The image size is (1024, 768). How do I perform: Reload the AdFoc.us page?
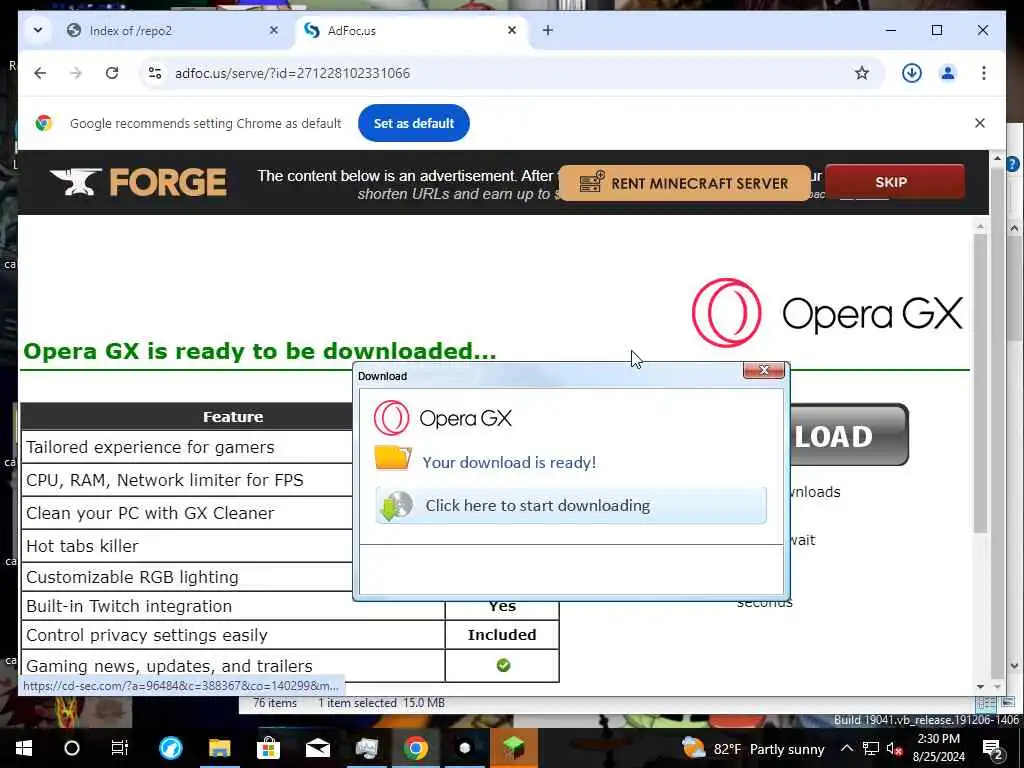click(x=112, y=73)
